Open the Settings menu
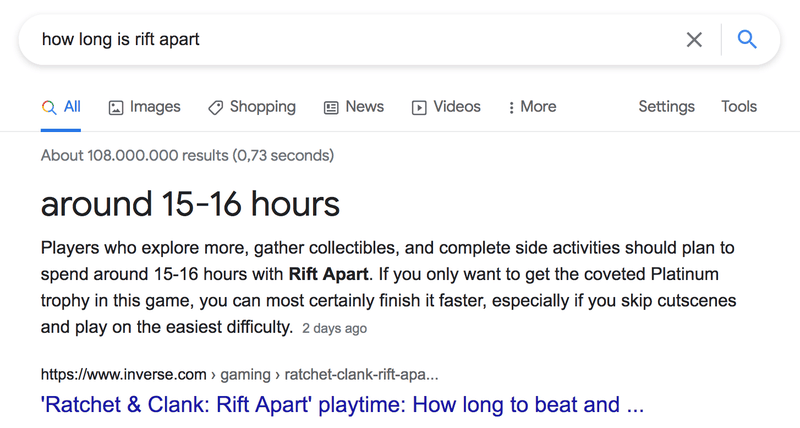The height and width of the screenshot is (428, 800). 666,107
